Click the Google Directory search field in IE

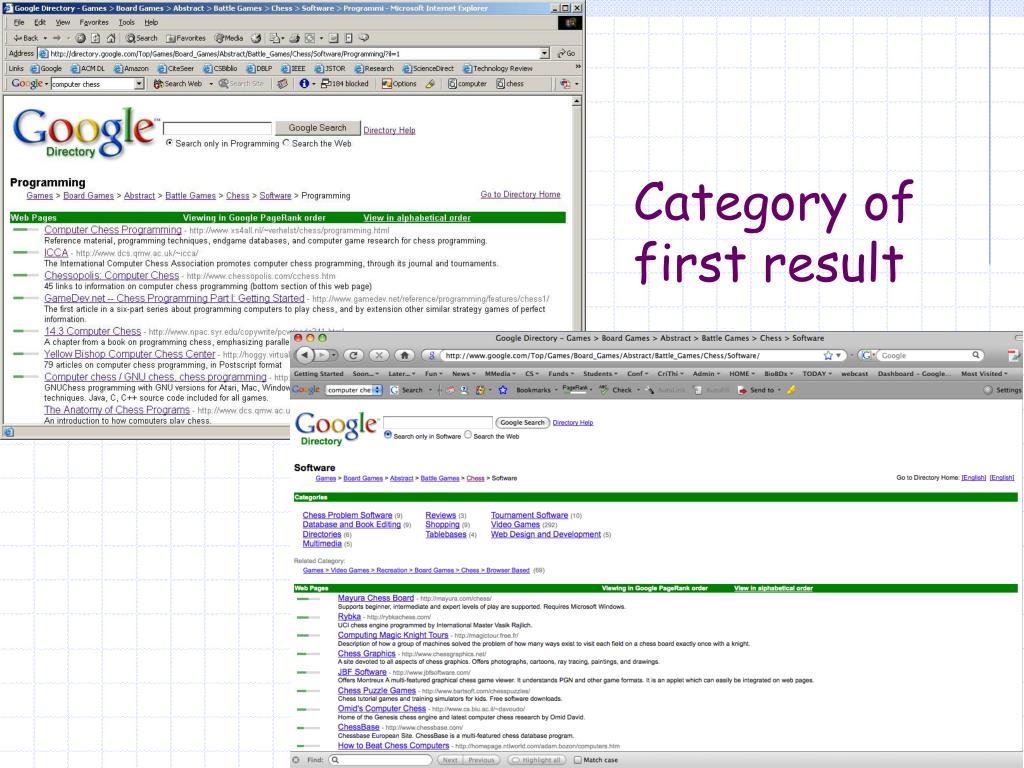(217, 128)
